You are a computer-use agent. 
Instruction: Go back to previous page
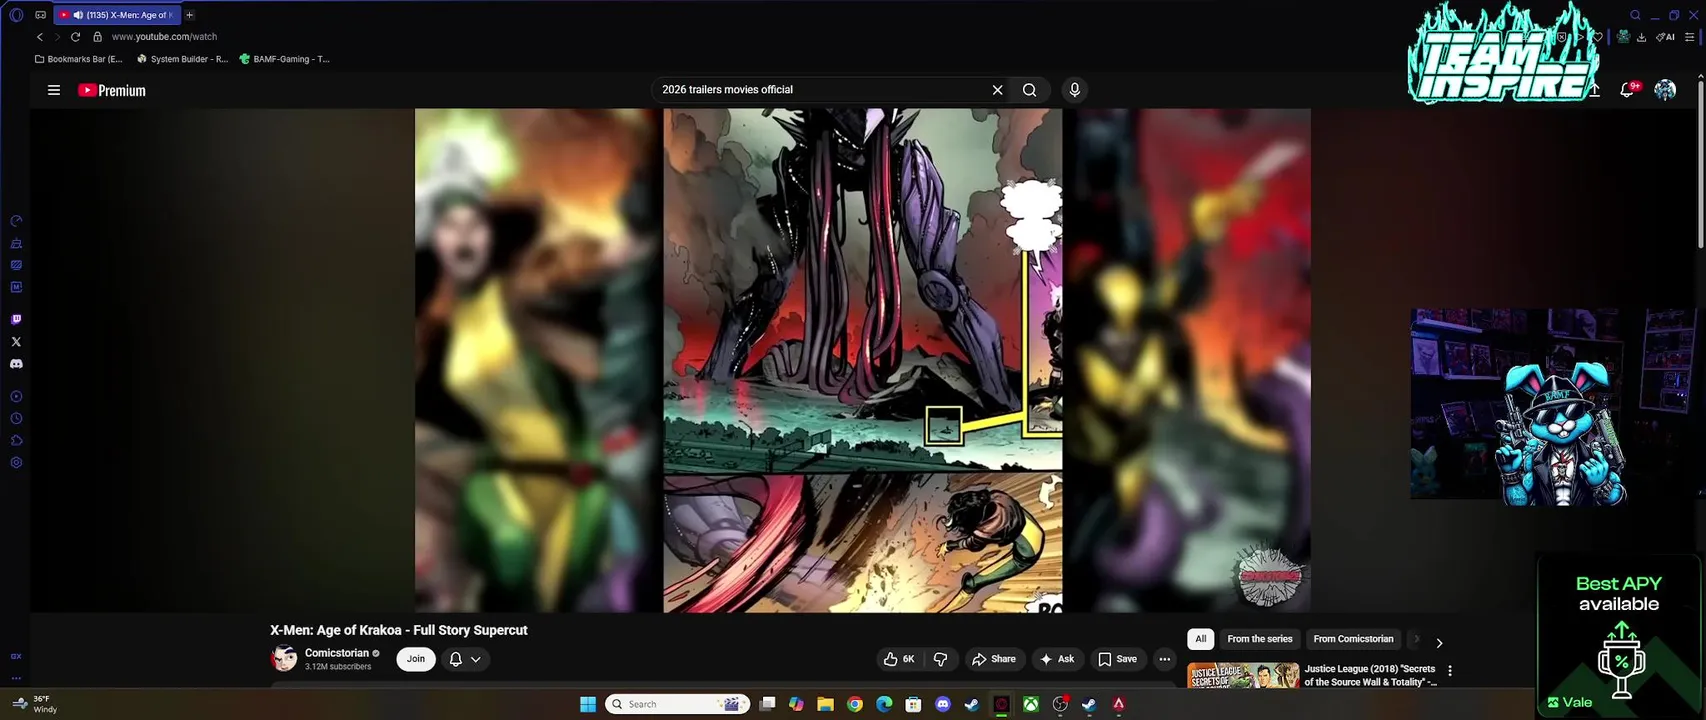click(40, 37)
